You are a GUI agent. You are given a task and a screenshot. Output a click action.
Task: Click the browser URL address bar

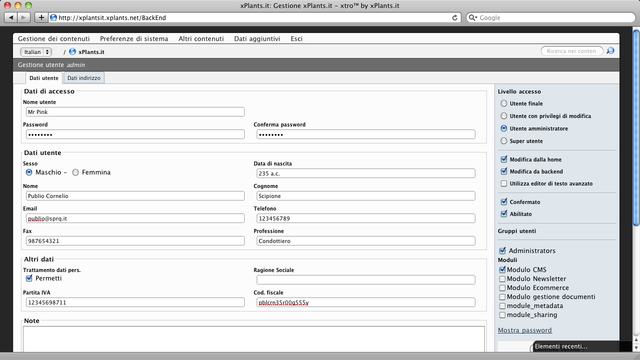pyautogui.click(x=255, y=18)
